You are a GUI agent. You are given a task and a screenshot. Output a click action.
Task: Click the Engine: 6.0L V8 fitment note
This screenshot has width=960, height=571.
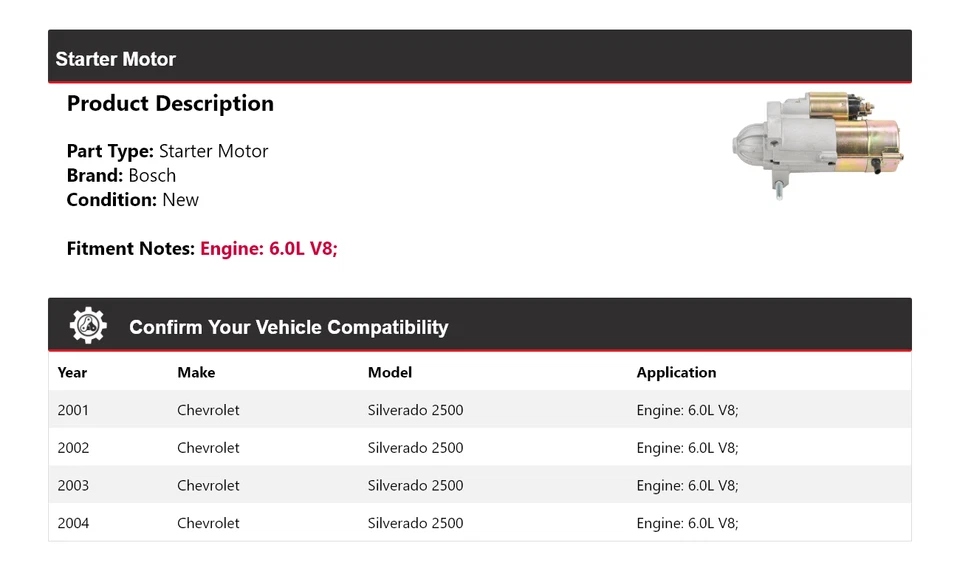pos(269,248)
